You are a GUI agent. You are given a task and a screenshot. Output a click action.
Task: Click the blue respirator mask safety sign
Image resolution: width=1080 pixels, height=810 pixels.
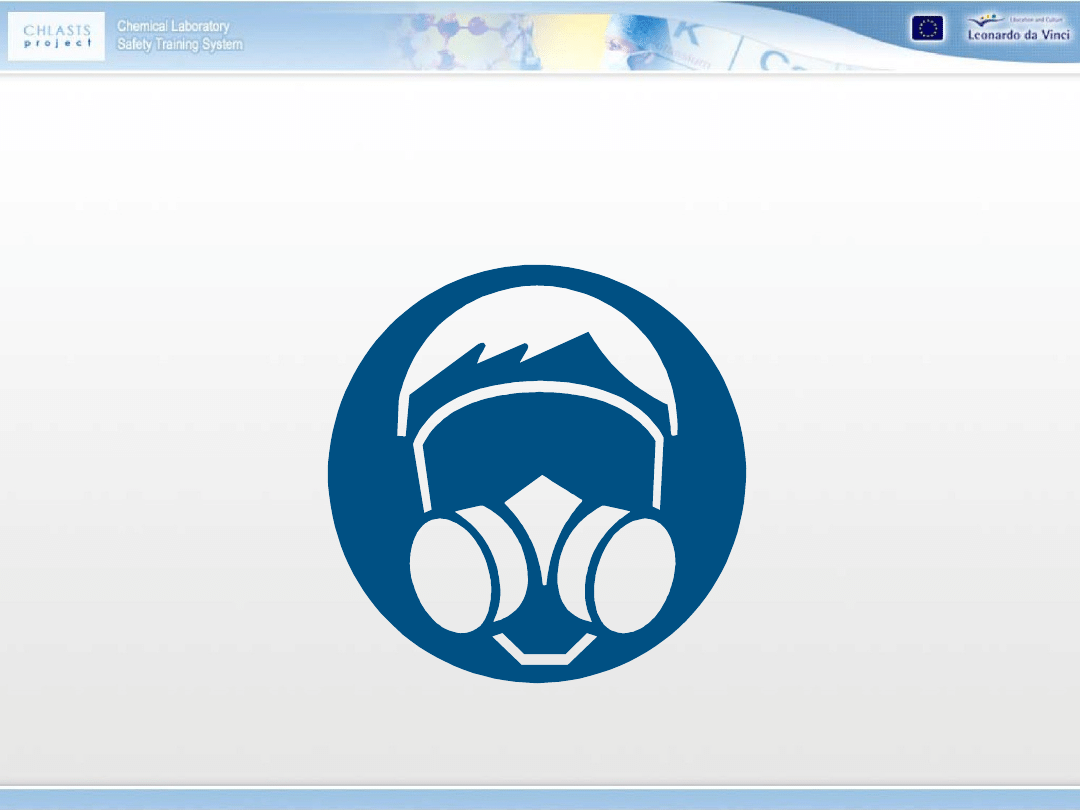tap(536, 473)
